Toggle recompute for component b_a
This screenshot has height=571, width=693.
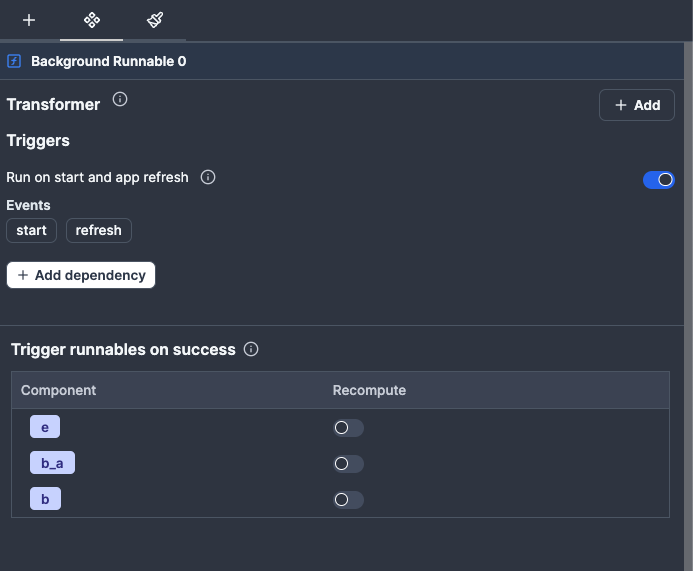coord(348,464)
